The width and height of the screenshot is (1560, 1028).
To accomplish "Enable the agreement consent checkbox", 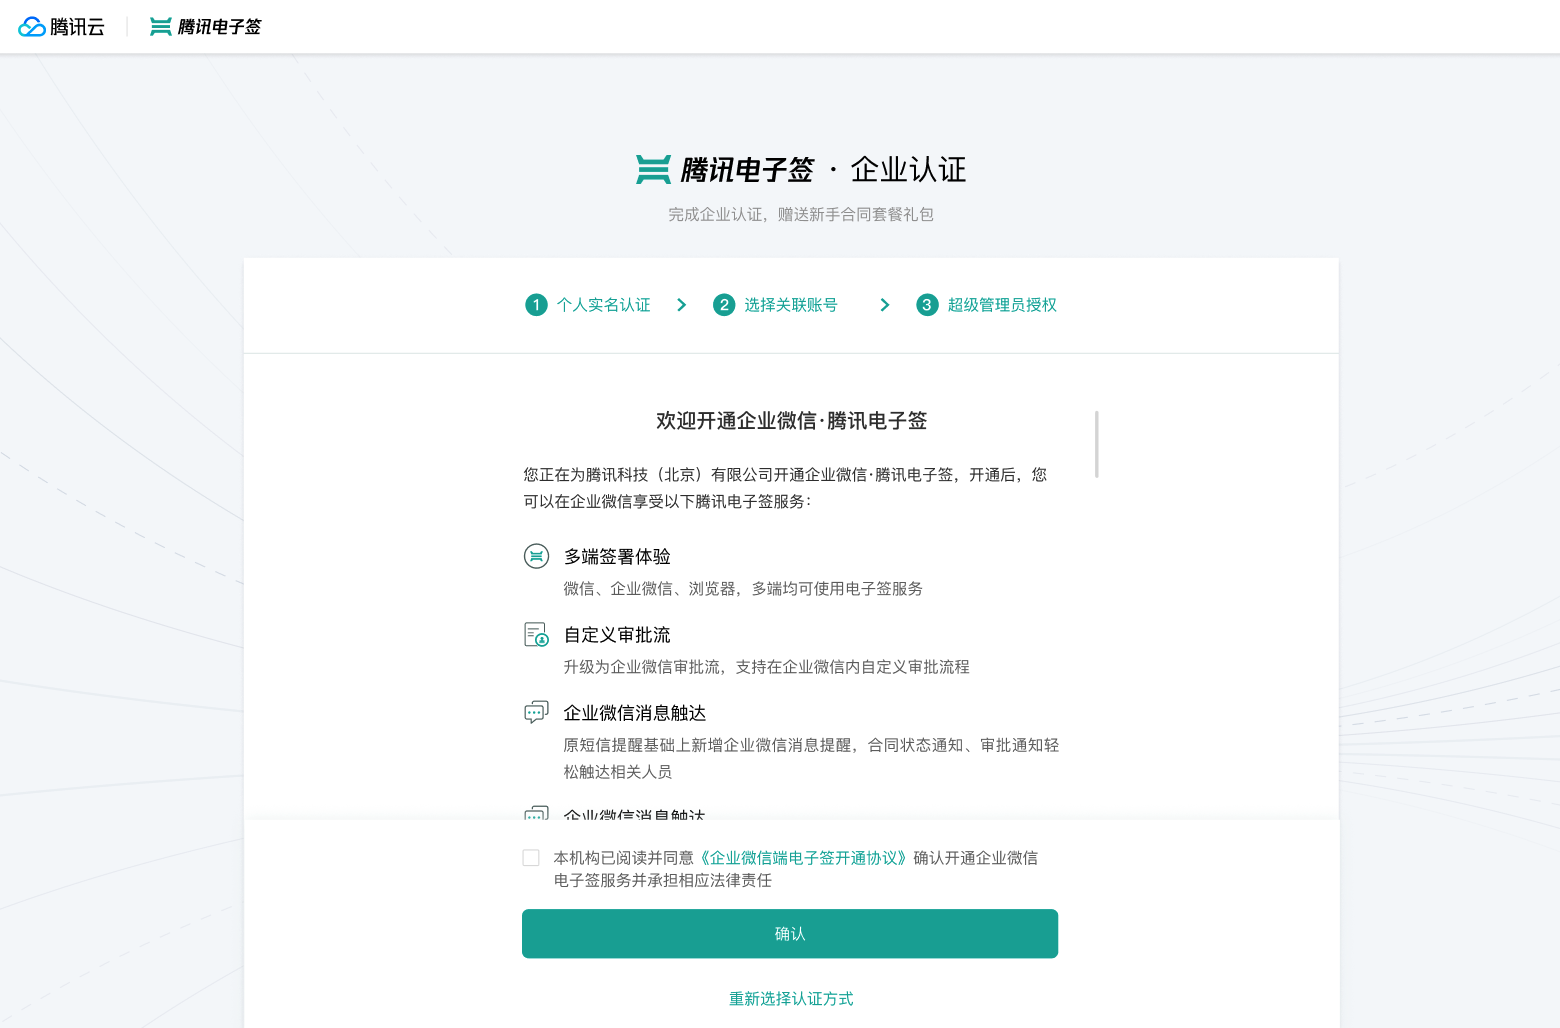I will pos(531,857).
